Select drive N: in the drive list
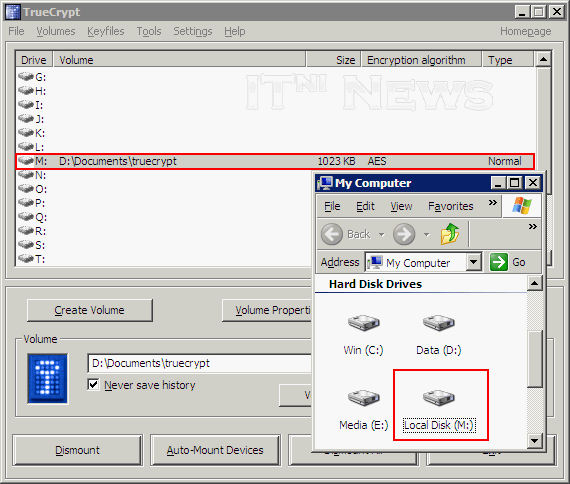570x484 pixels. [x=32, y=175]
